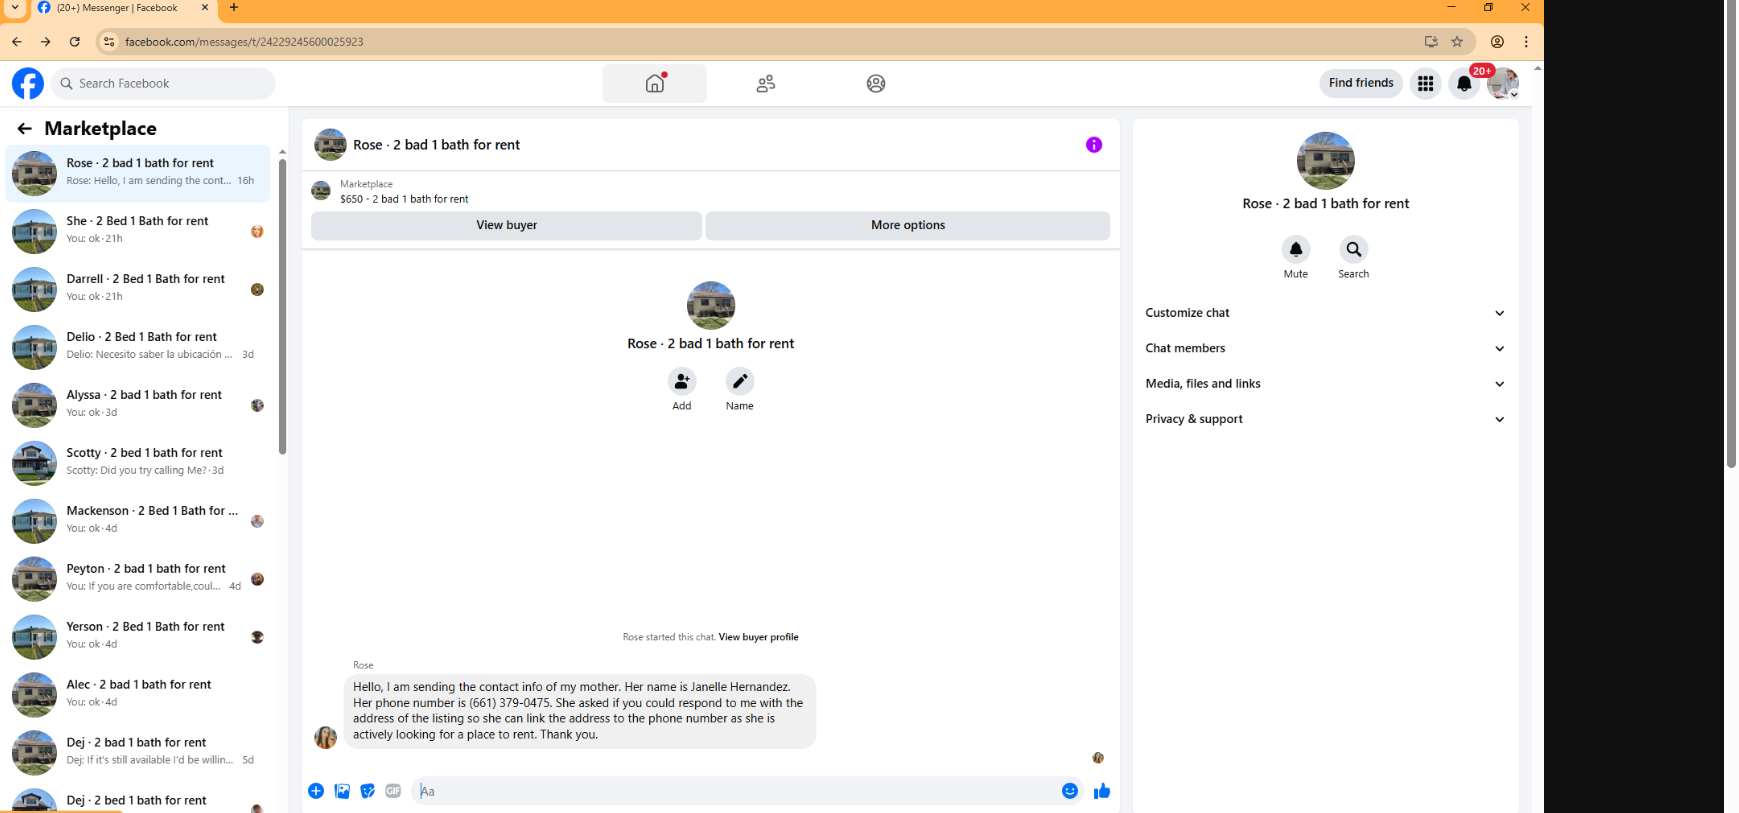Mute the Rose conversation
1739x813 pixels.
pos(1296,249)
